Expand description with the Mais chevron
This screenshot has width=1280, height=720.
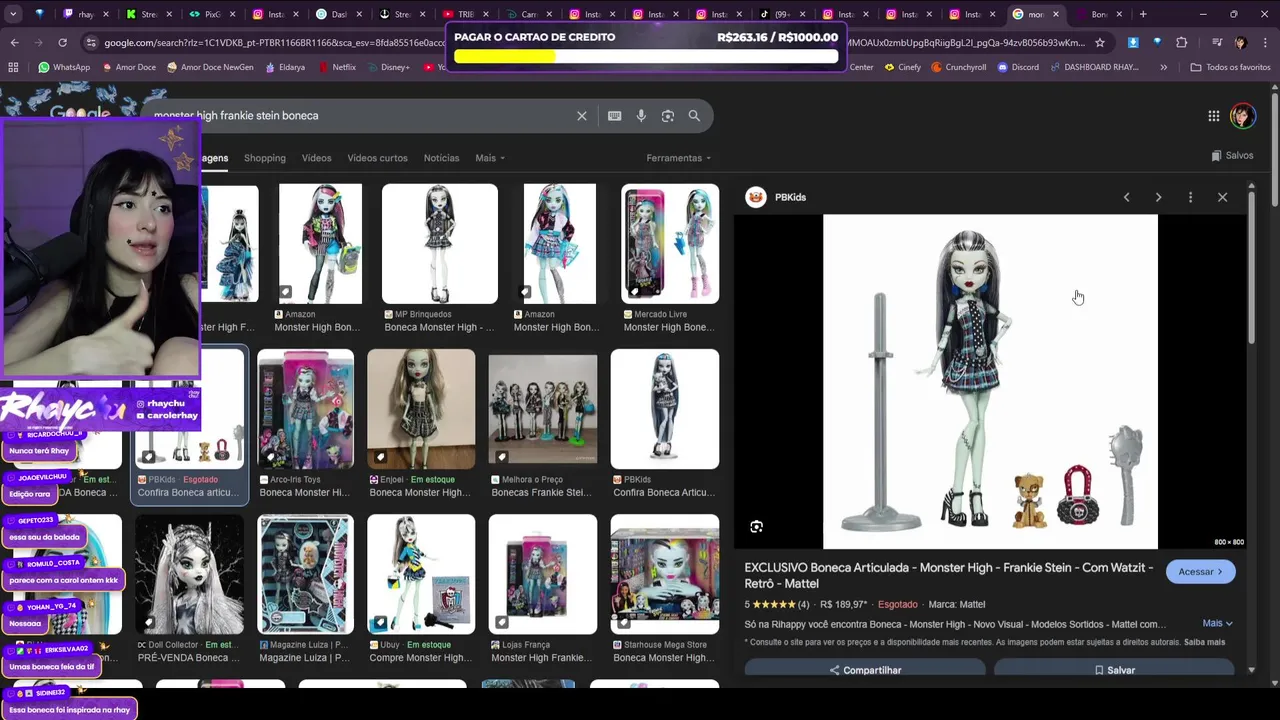(x=1217, y=623)
